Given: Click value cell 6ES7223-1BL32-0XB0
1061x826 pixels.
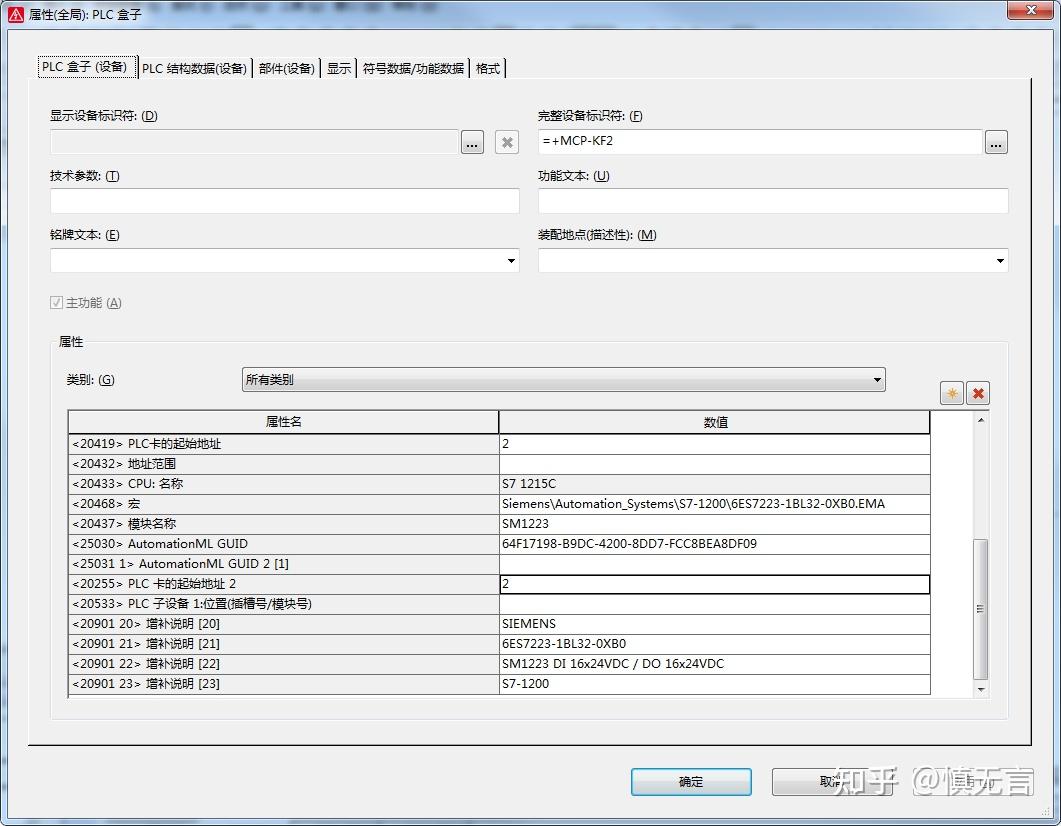Looking at the screenshot, I should point(715,644).
